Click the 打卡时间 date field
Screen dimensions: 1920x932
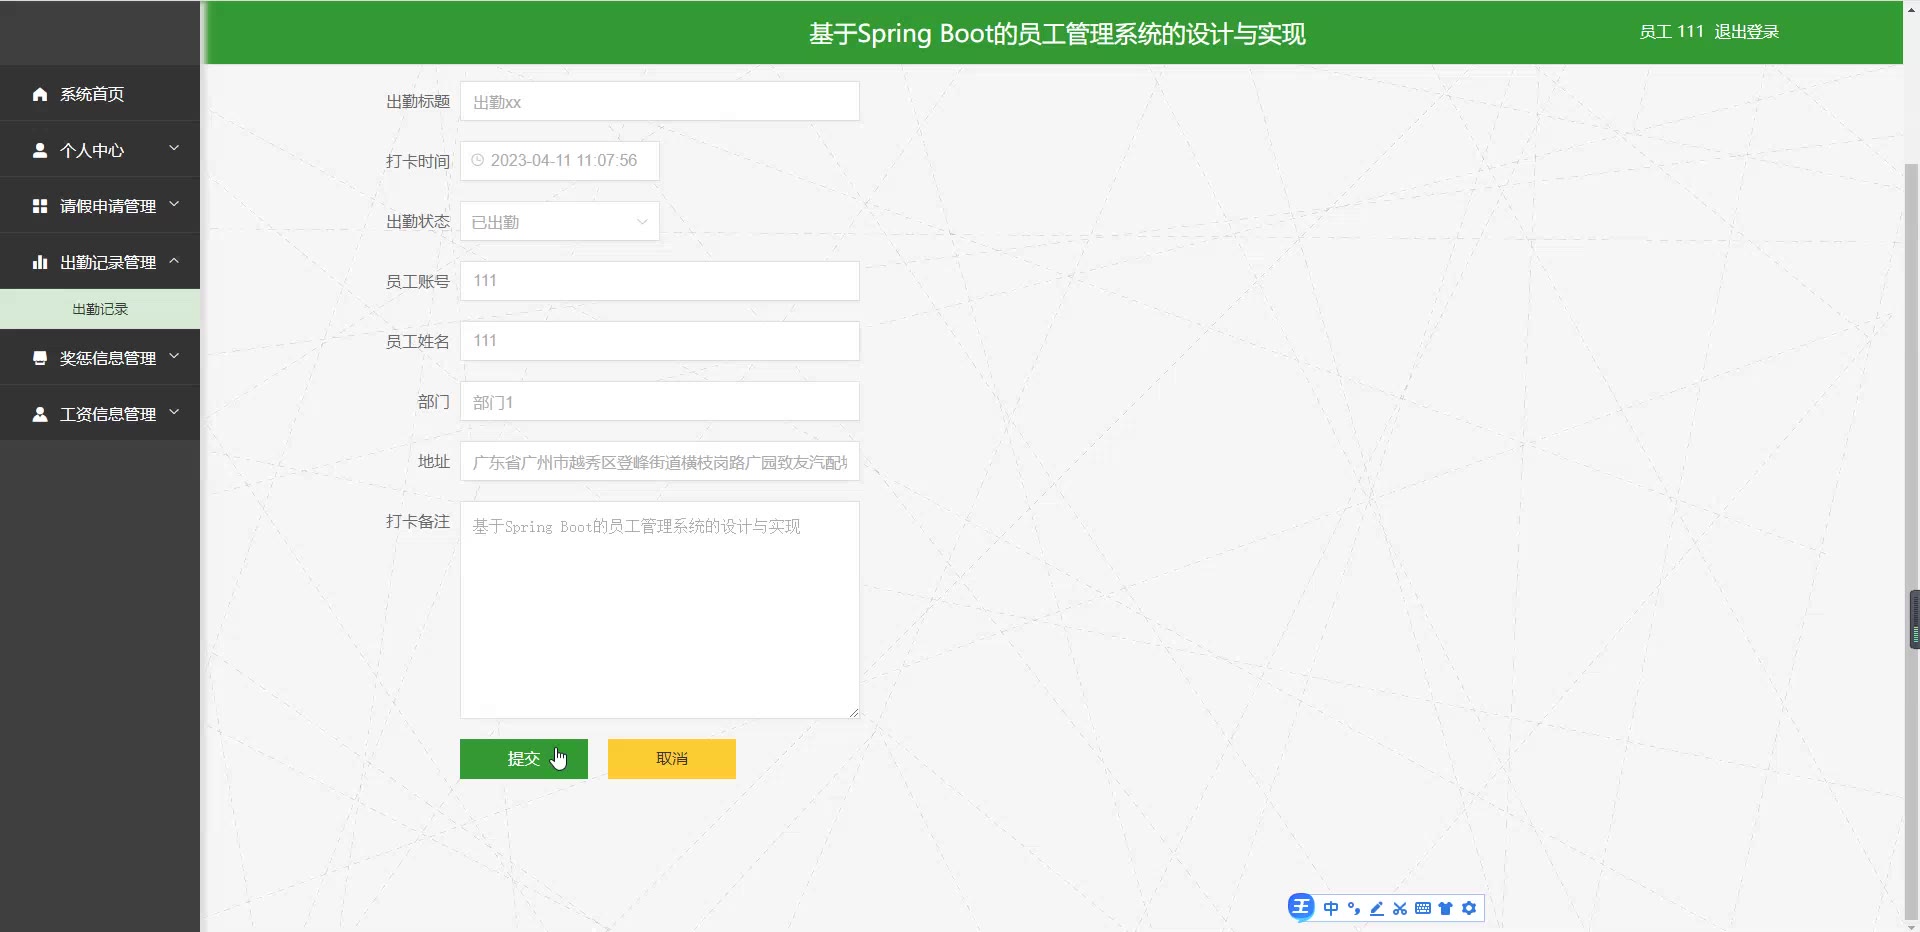560,161
